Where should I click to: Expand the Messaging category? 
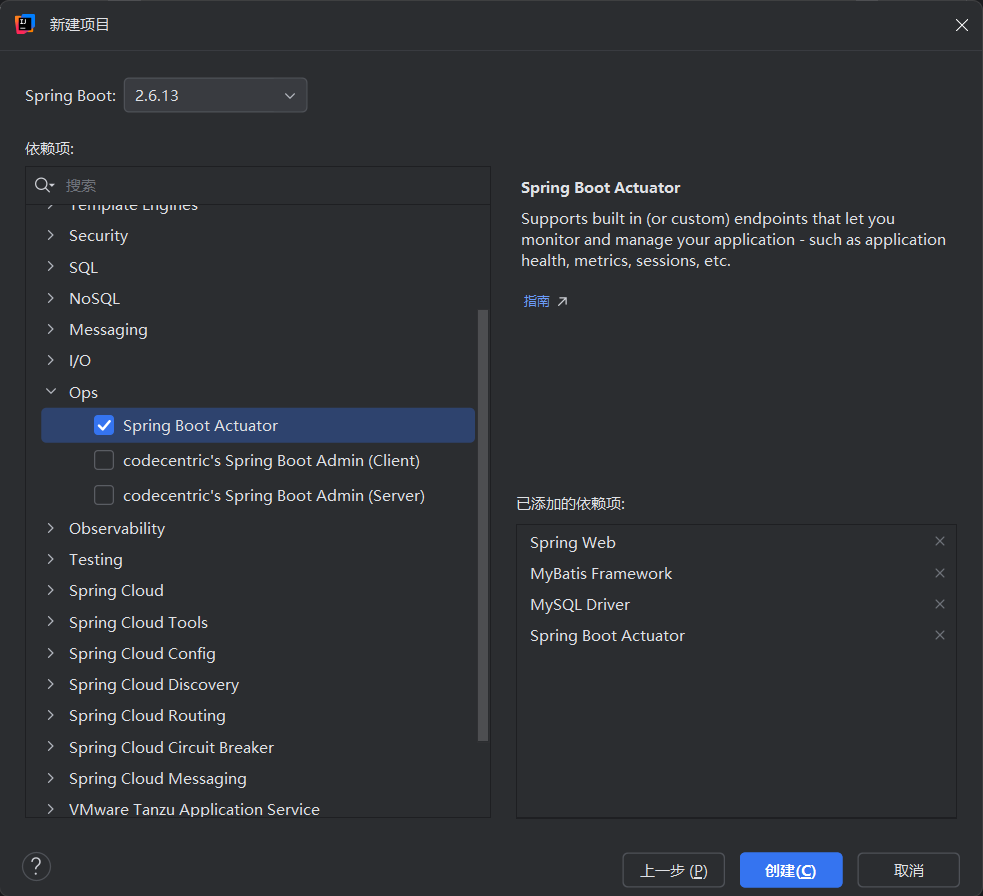(51, 329)
